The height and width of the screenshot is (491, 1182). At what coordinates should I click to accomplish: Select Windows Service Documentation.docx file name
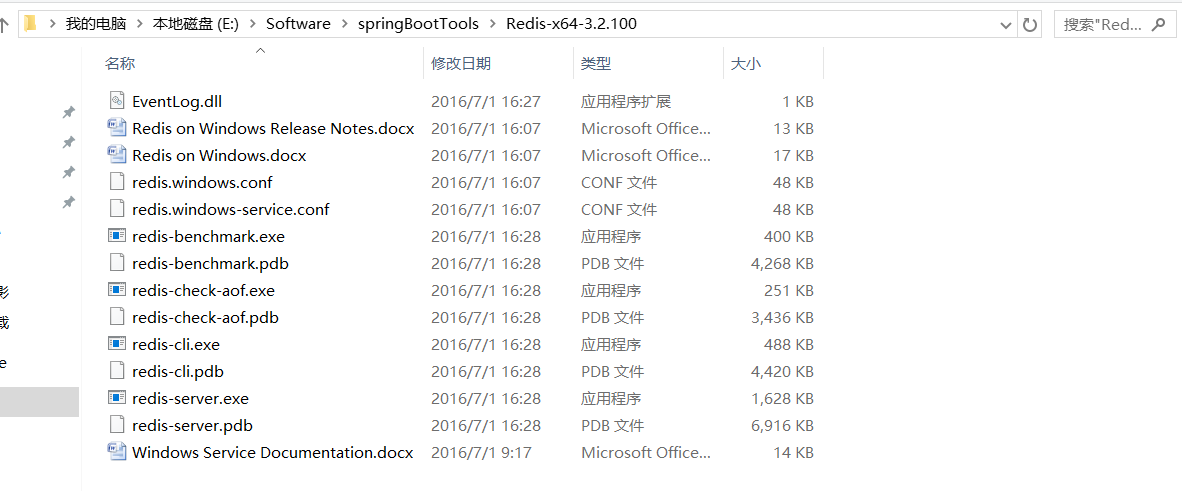273,453
